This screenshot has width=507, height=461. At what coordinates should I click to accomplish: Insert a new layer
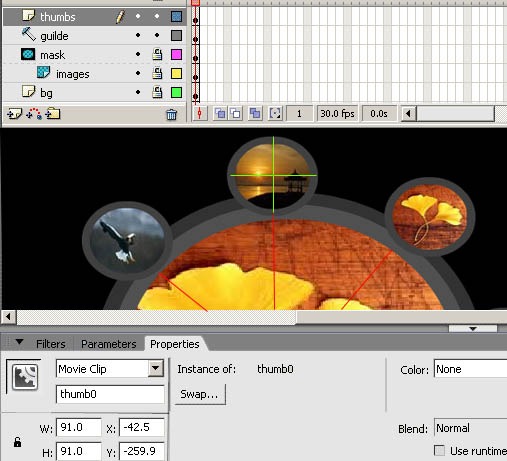(14, 114)
